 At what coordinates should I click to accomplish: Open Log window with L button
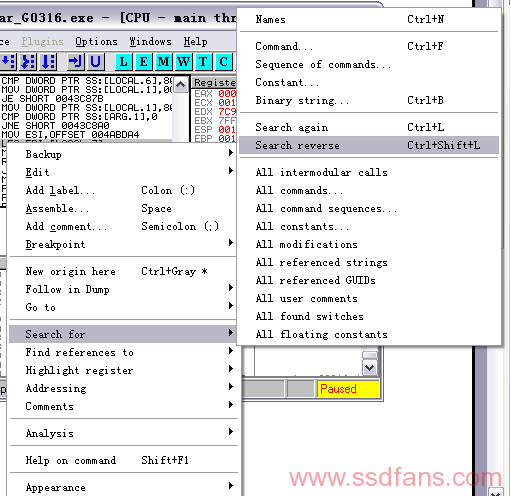pos(124,62)
